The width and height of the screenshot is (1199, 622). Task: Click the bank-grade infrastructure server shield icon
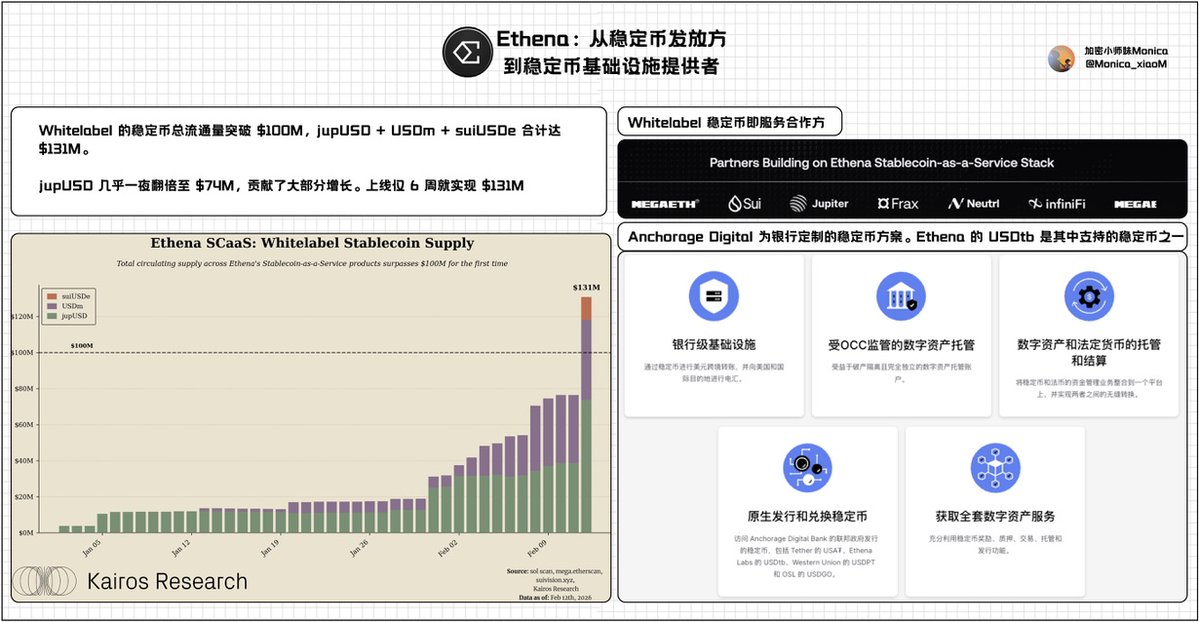tap(713, 296)
